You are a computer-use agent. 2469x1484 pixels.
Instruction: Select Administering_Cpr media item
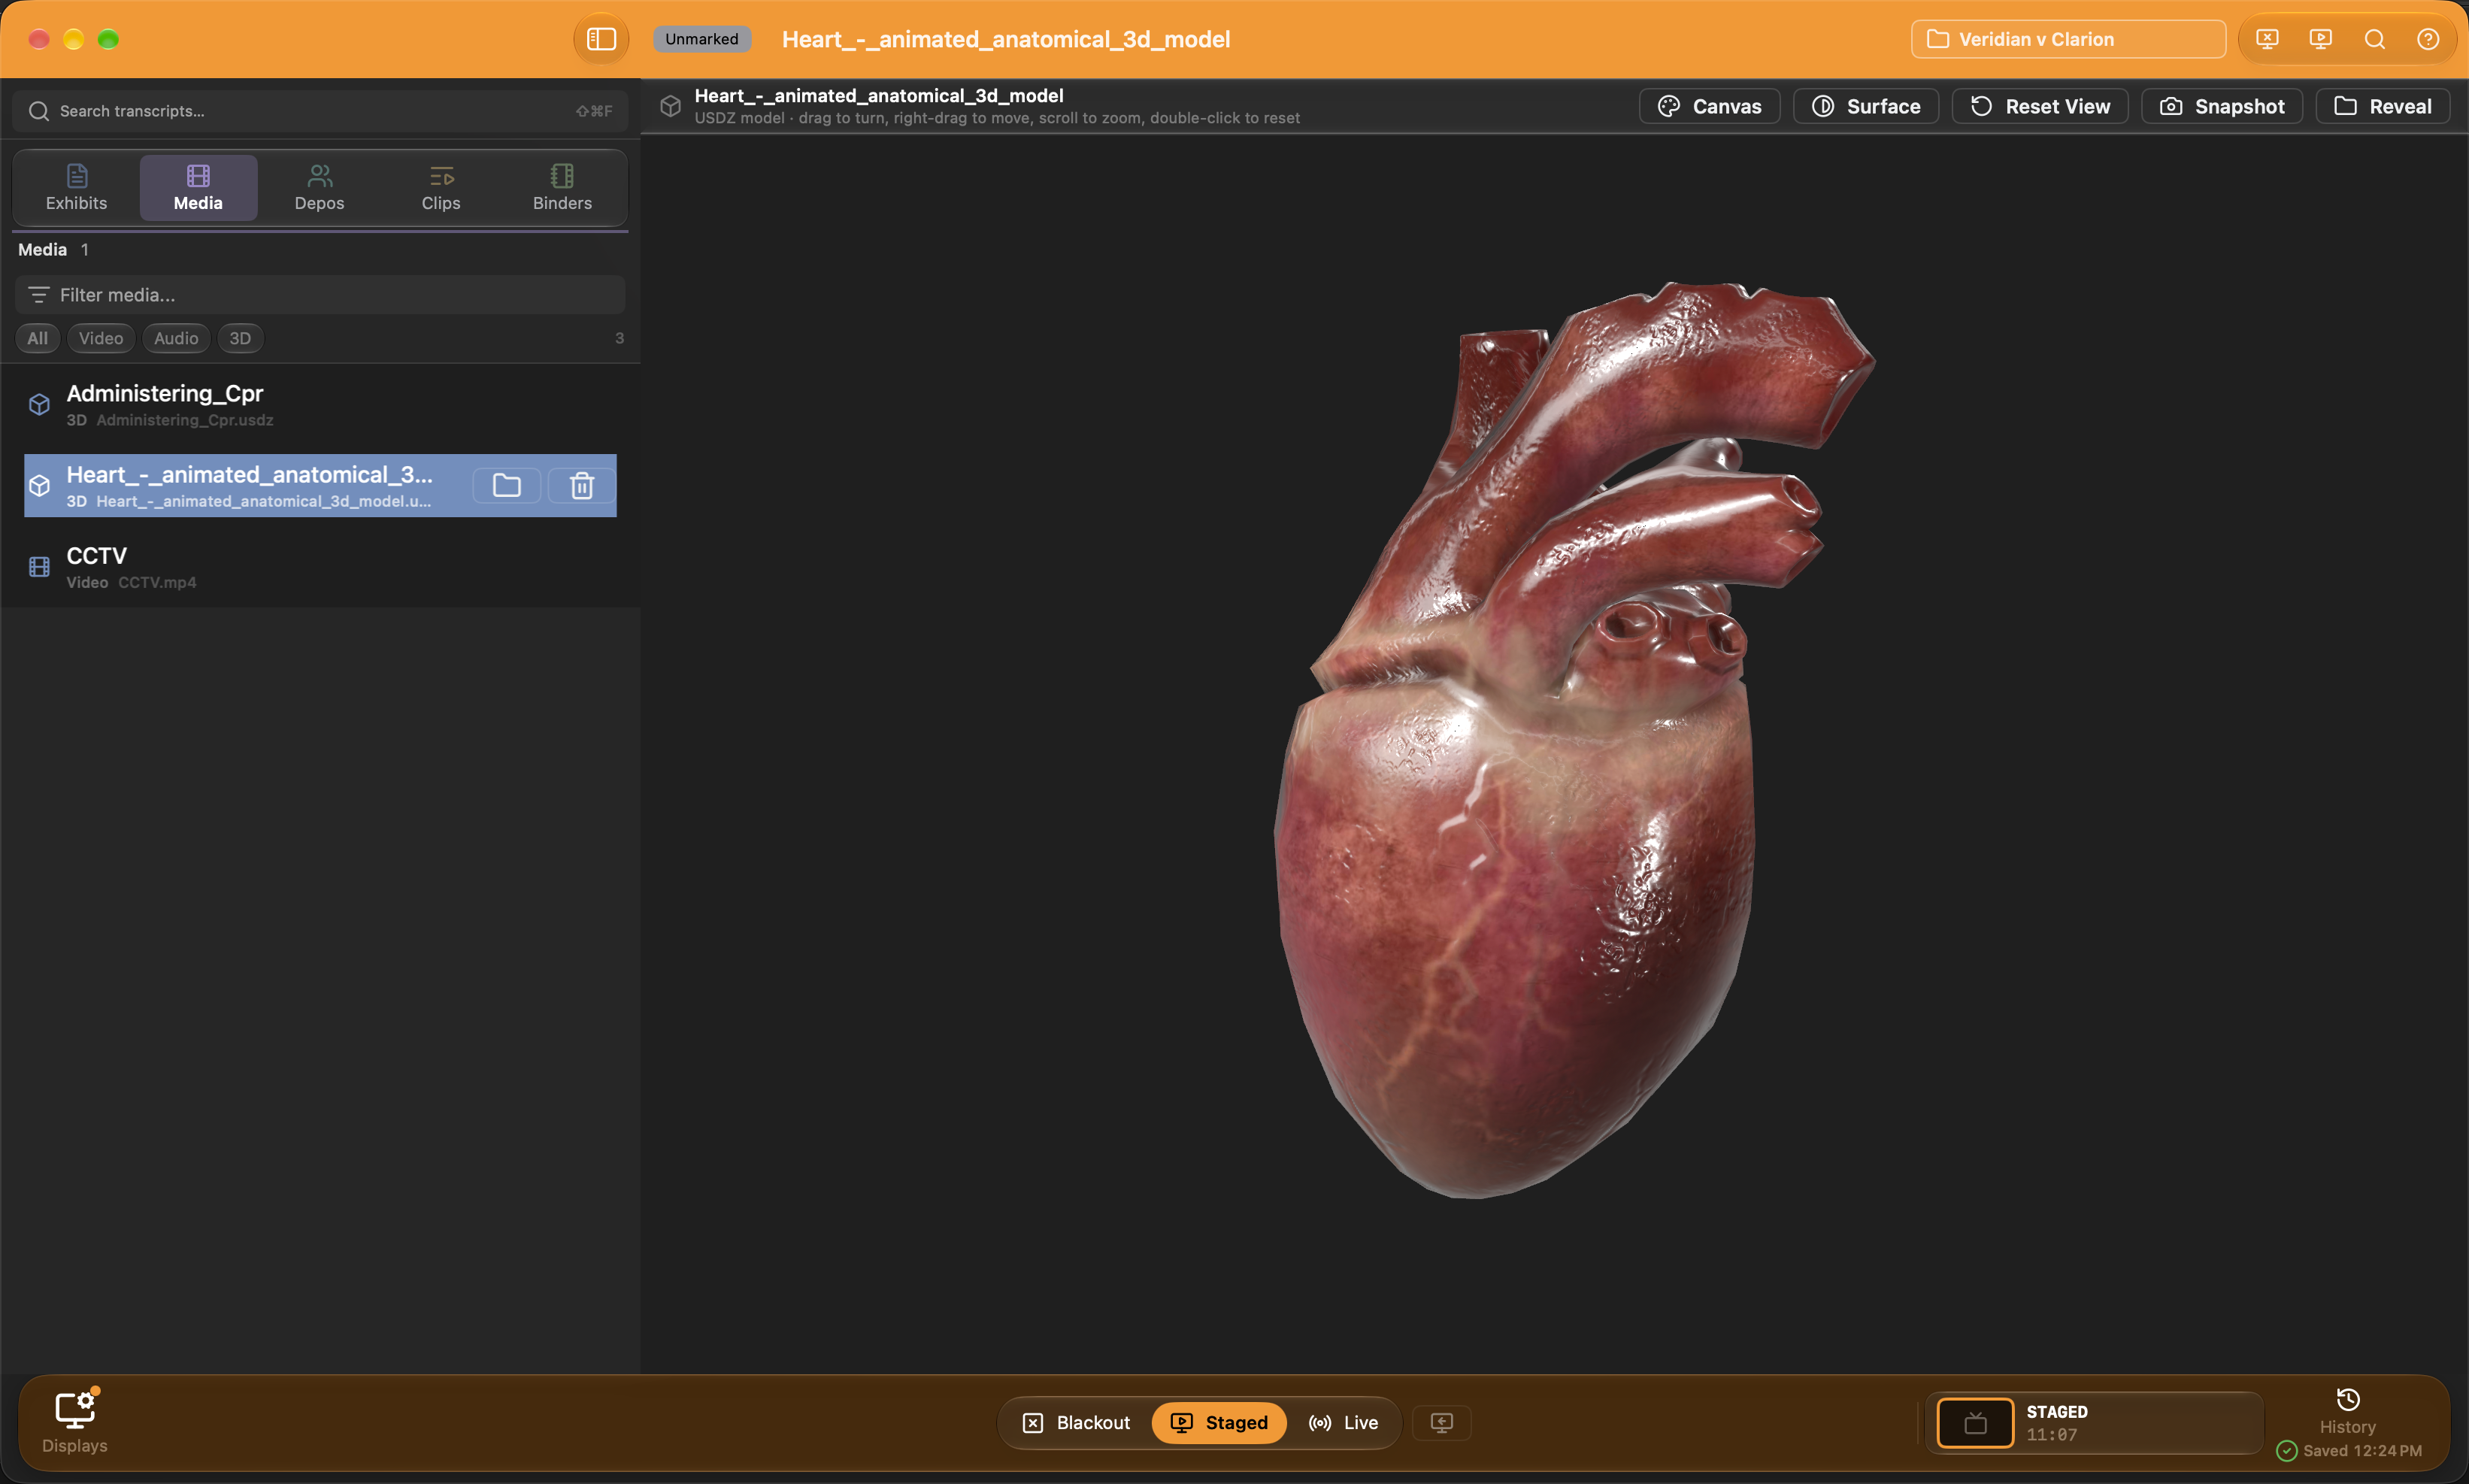tap(320, 405)
